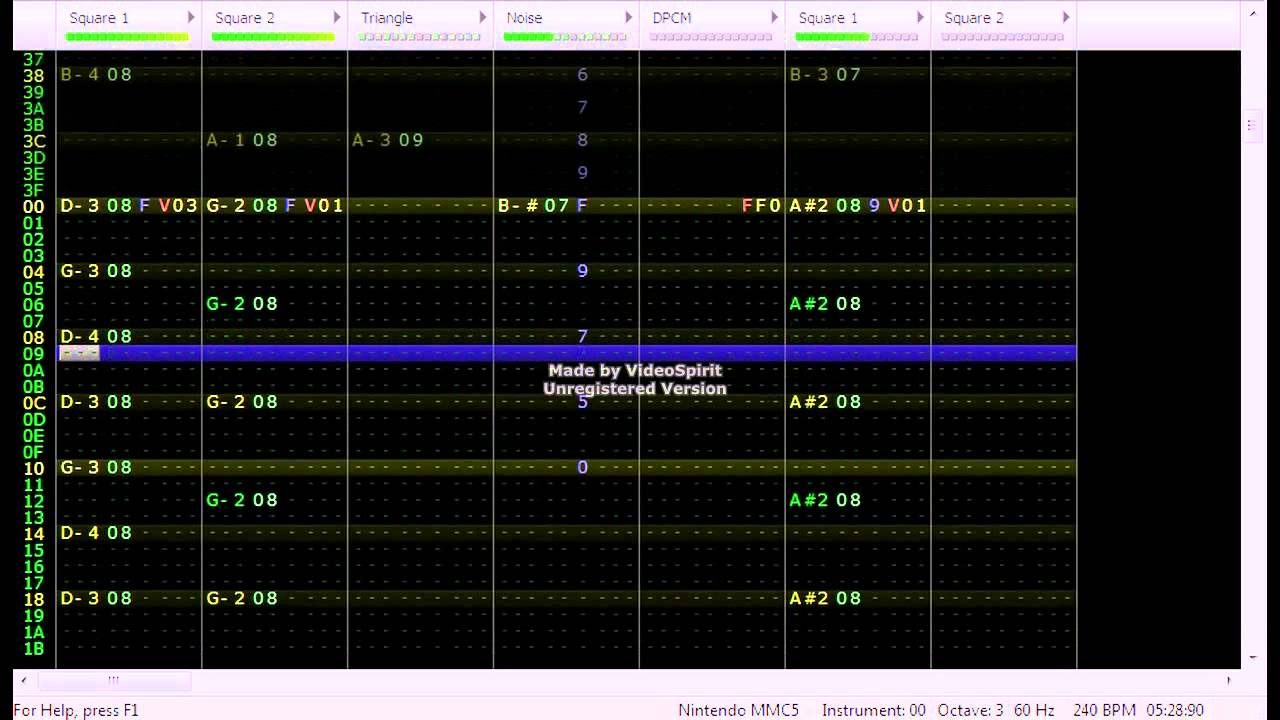Select the B-3 07 note on row 38
The height and width of the screenshot is (720, 1280).
coord(825,75)
